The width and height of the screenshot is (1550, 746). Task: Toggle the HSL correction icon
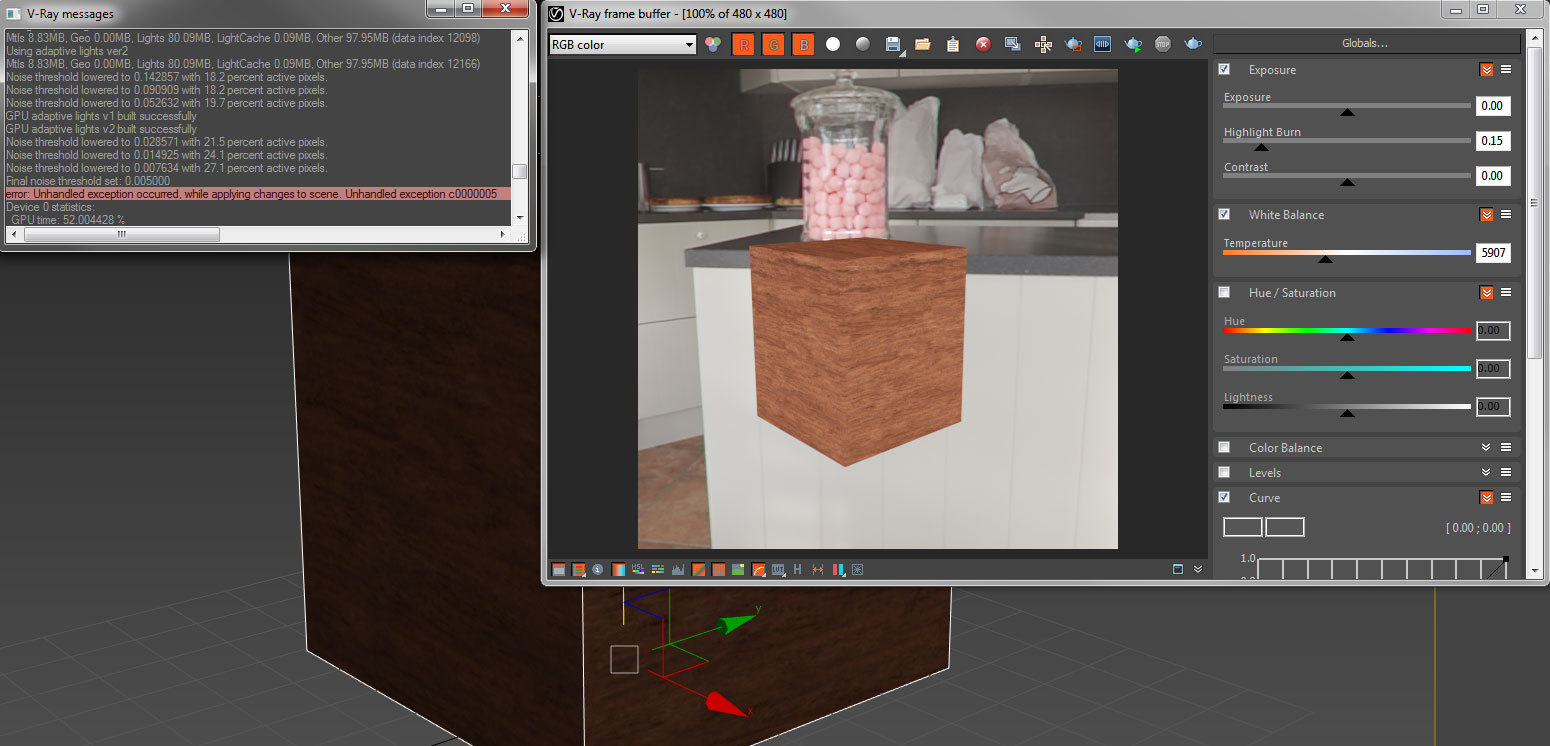638,569
